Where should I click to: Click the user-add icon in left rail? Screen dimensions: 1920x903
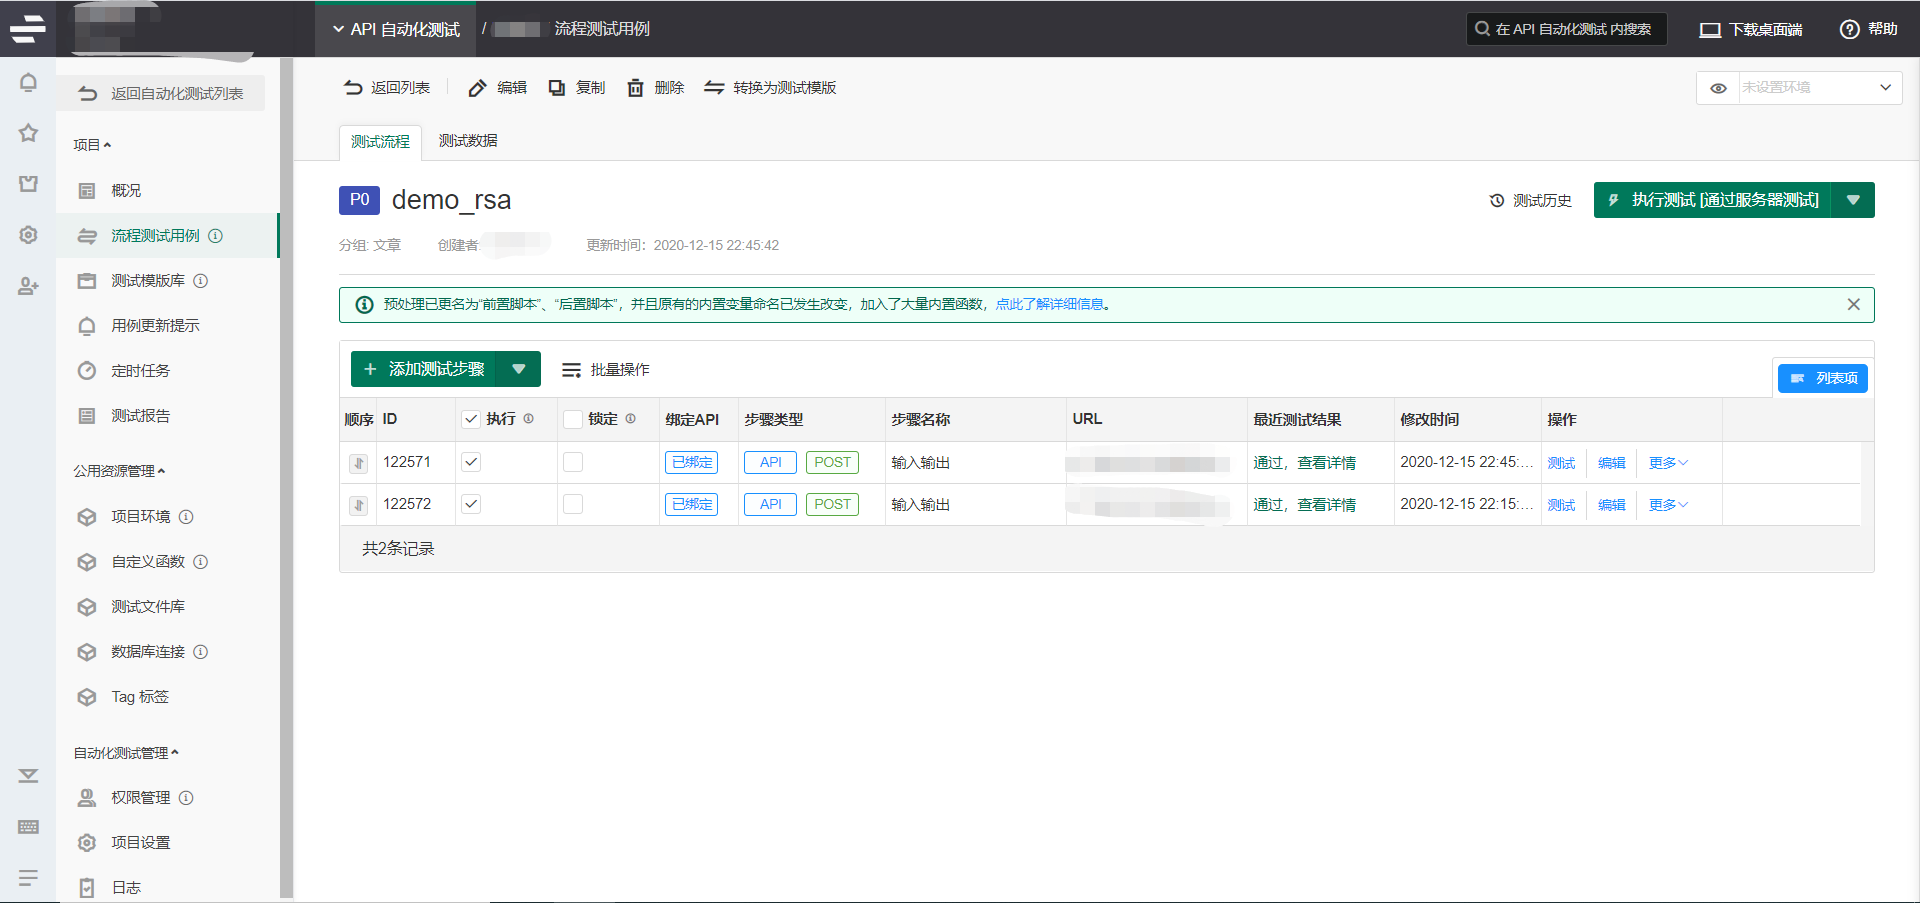click(28, 286)
